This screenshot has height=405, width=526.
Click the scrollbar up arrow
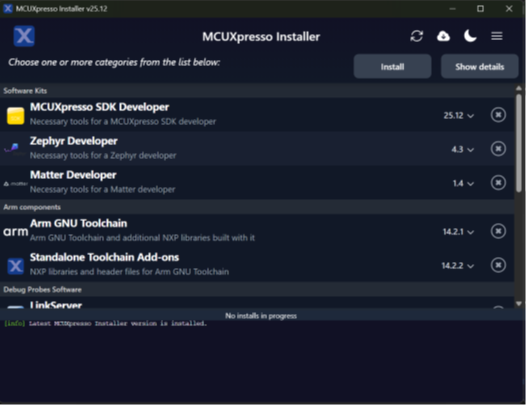click(519, 88)
